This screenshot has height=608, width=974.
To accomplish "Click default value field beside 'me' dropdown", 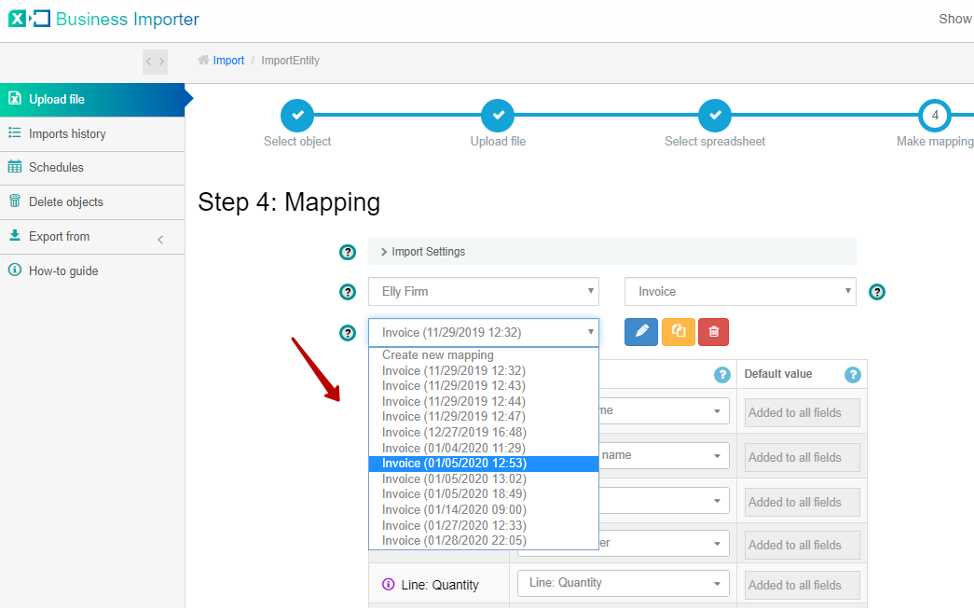I will (x=802, y=412).
